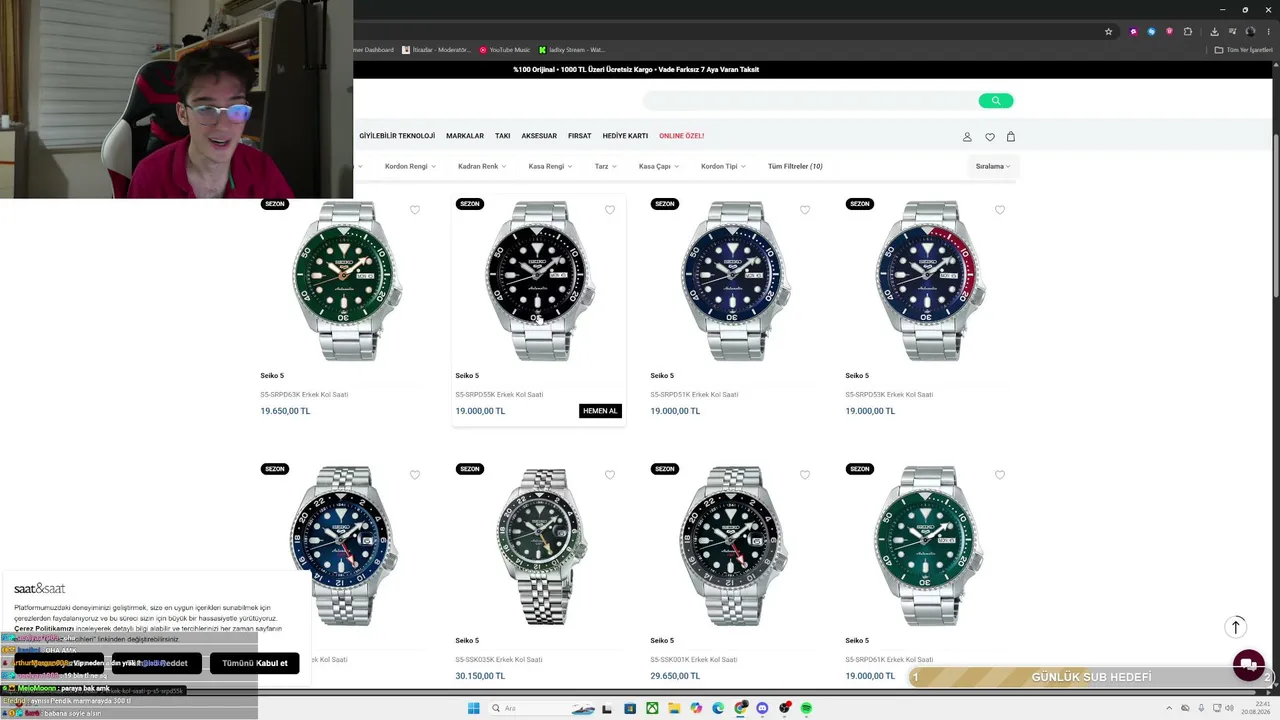The width and height of the screenshot is (1280, 720).
Task: Open File Explorer from the taskbar
Action: [x=674, y=708]
